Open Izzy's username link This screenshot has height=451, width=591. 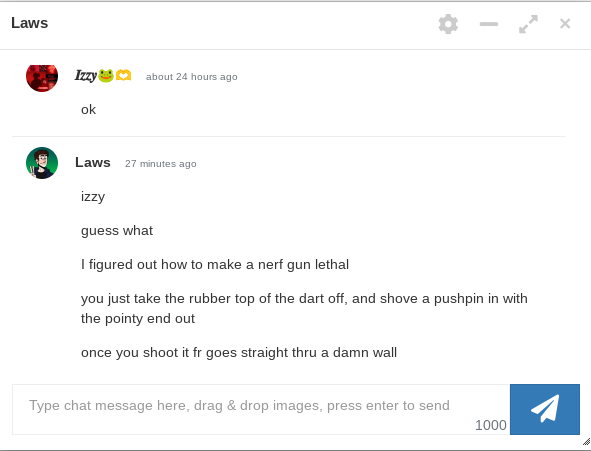point(86,75)
